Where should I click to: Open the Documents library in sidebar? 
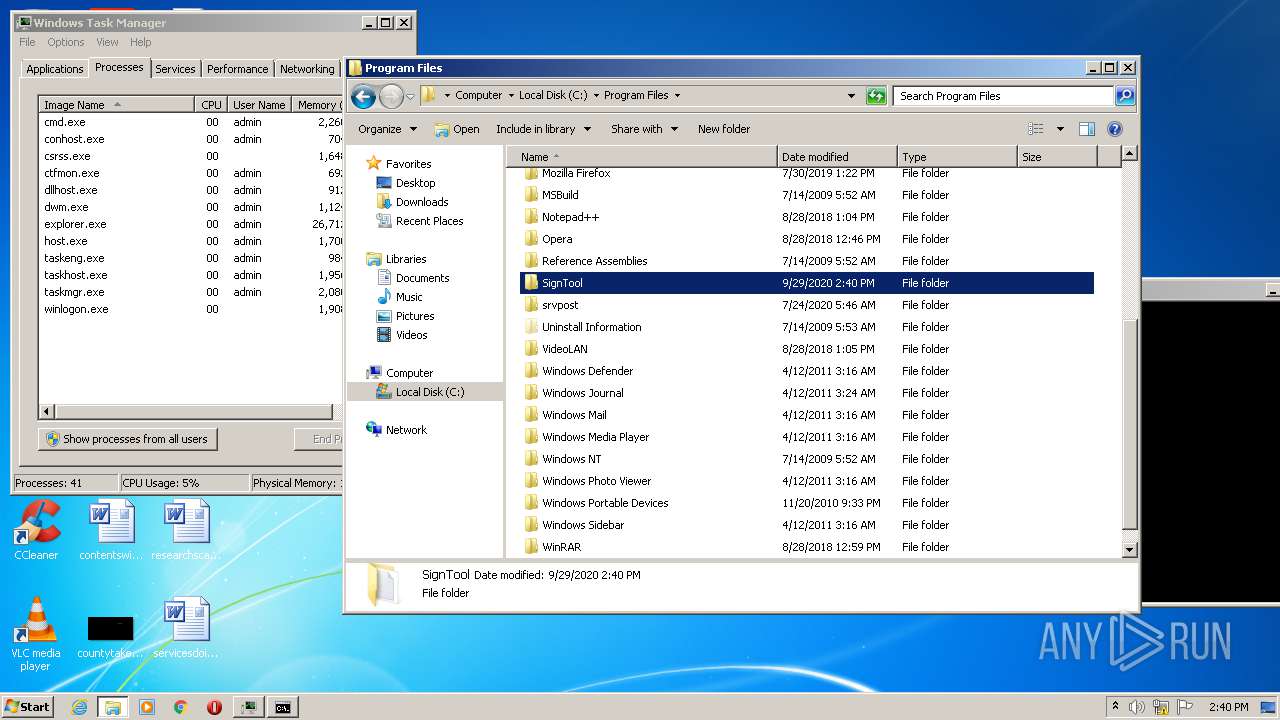[422, 278]
